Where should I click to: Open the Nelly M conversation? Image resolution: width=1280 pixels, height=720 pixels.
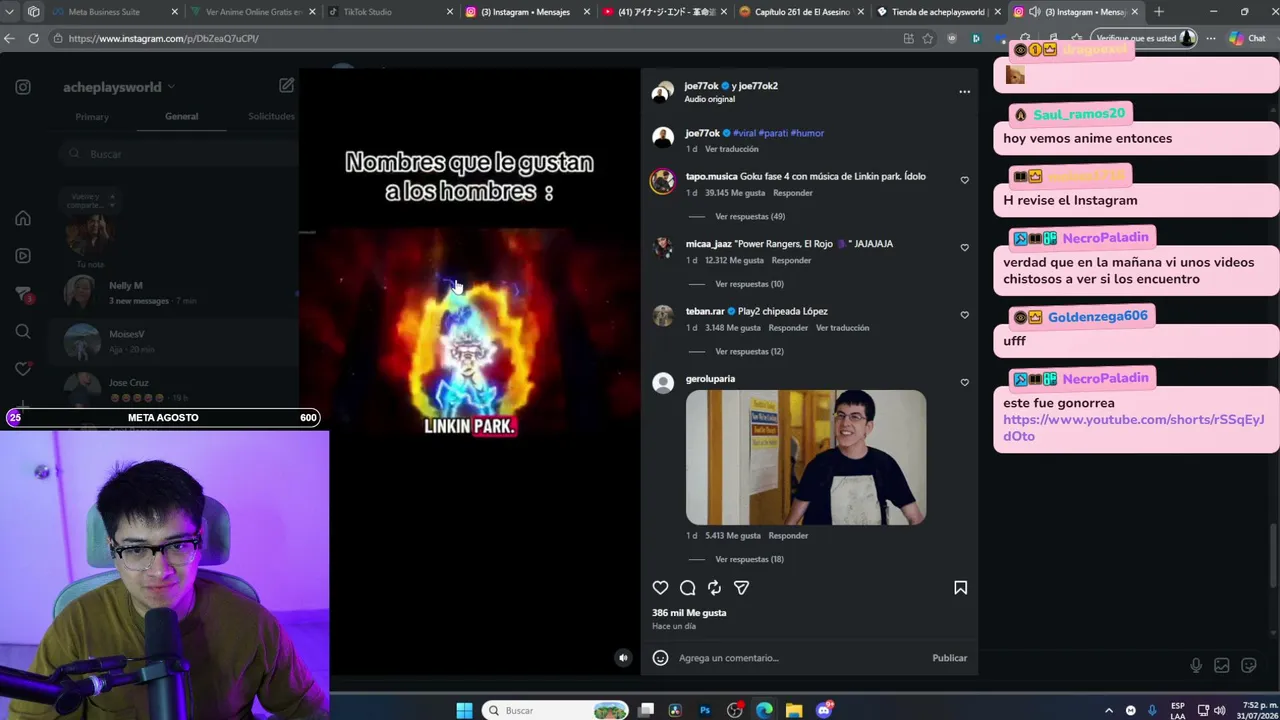[178, 292]
